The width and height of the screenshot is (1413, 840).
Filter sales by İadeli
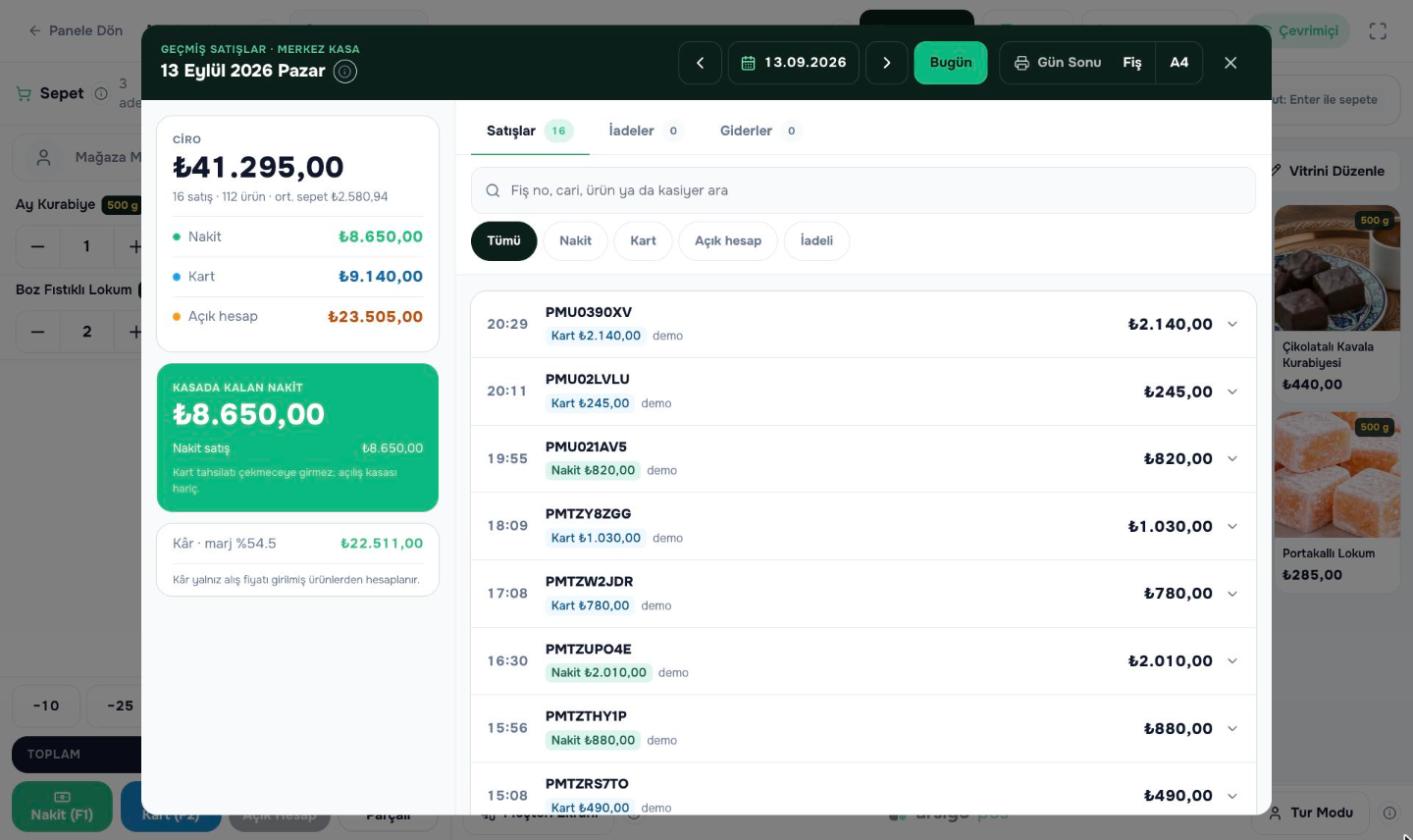[817, 241]
